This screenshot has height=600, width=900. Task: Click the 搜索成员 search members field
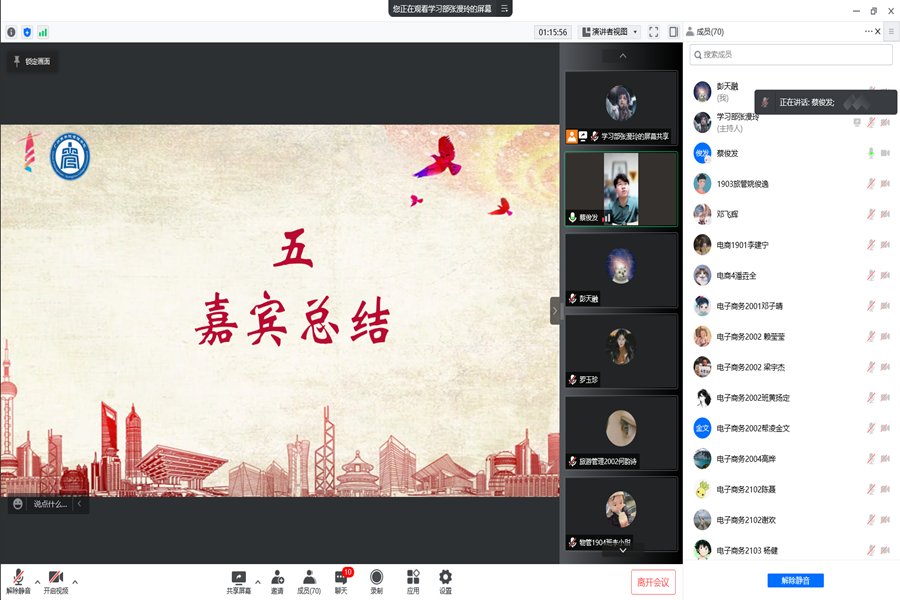click(x=790, y=55)
